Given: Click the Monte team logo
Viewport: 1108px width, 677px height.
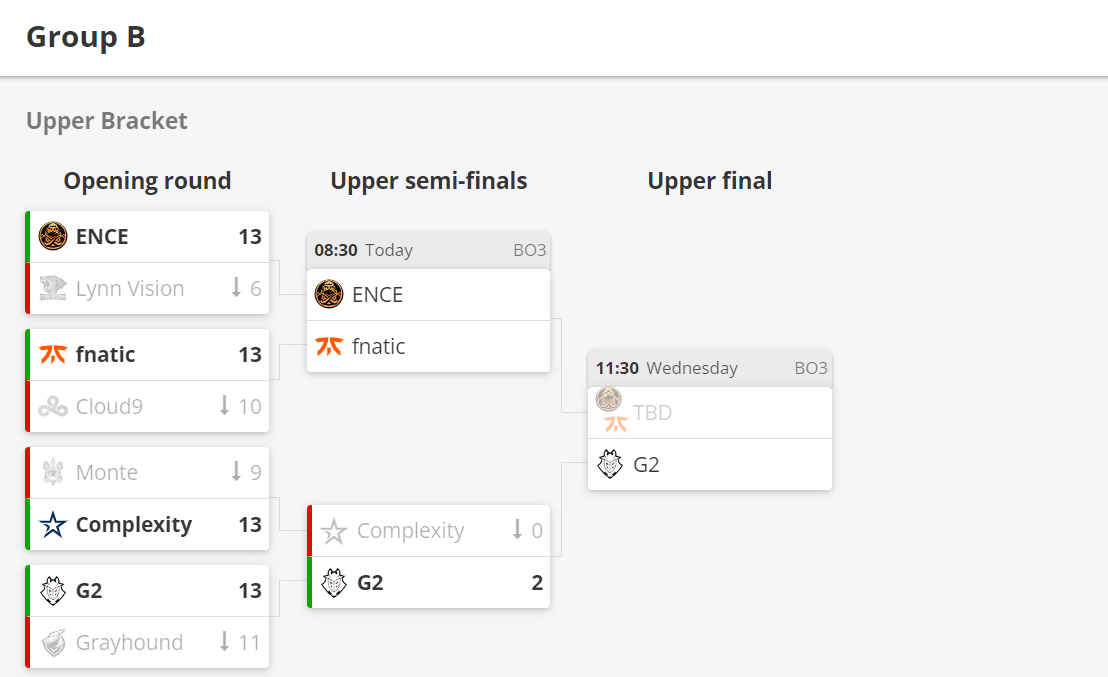Looking at the screenshot, I should [53, 472].
